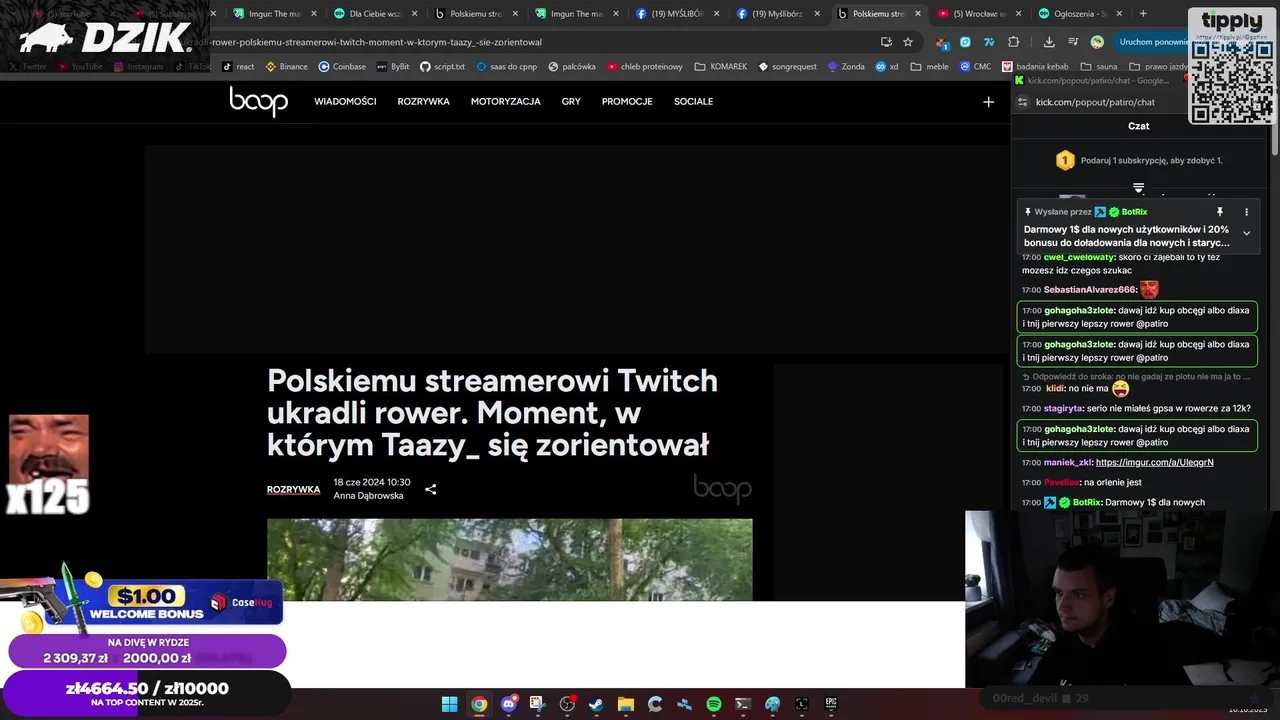Open Spotify from the taskbar
This screenshot has height=720, width=1280.
click(x=714, y=704)
